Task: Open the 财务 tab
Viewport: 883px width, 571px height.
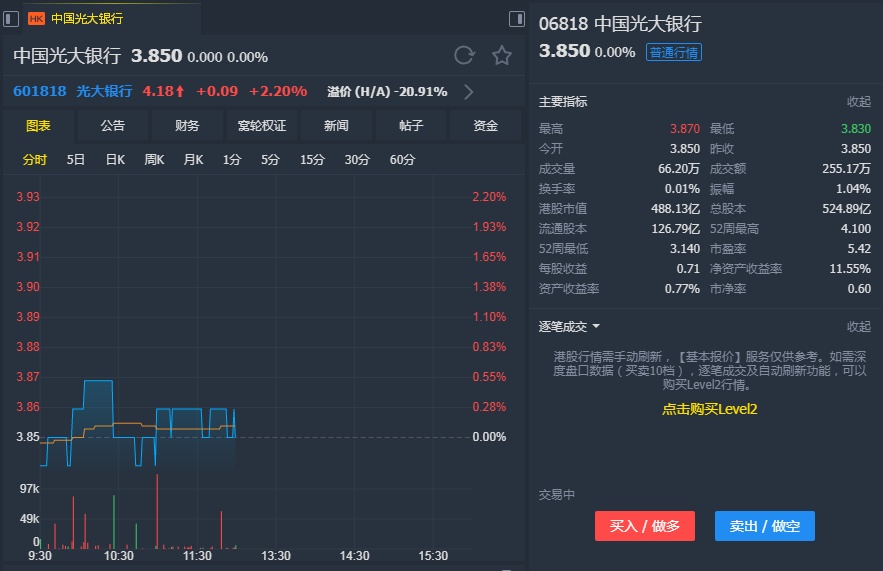Action: (x=187, y=126)
